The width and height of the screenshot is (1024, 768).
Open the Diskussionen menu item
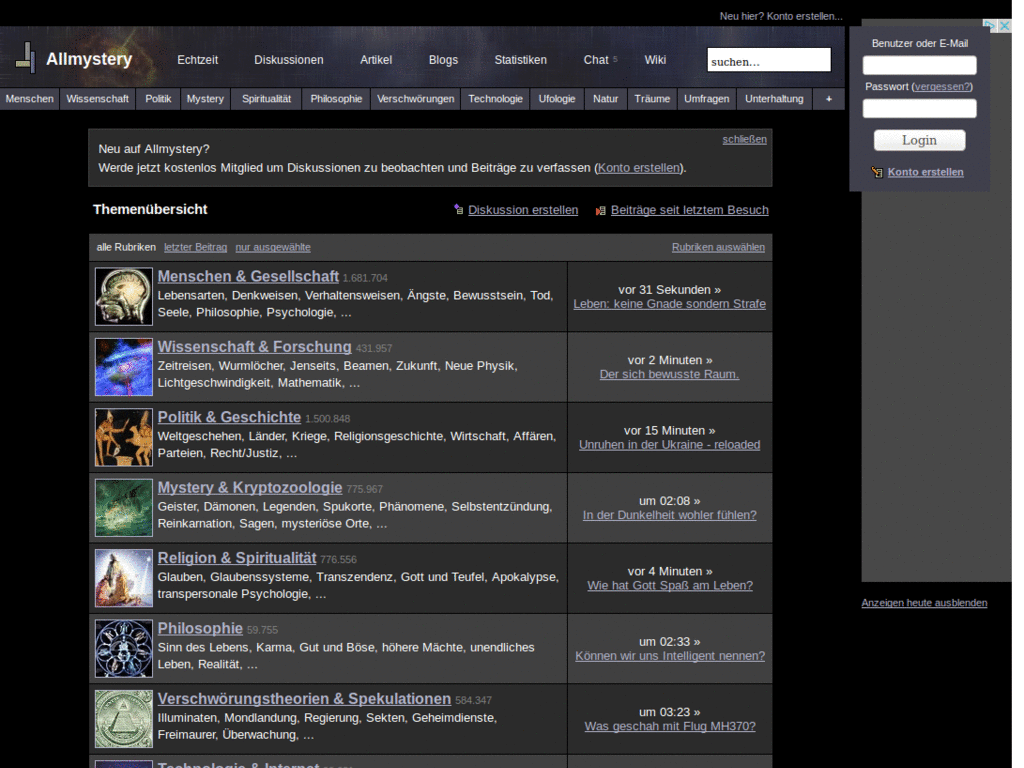tap(288, 60)
